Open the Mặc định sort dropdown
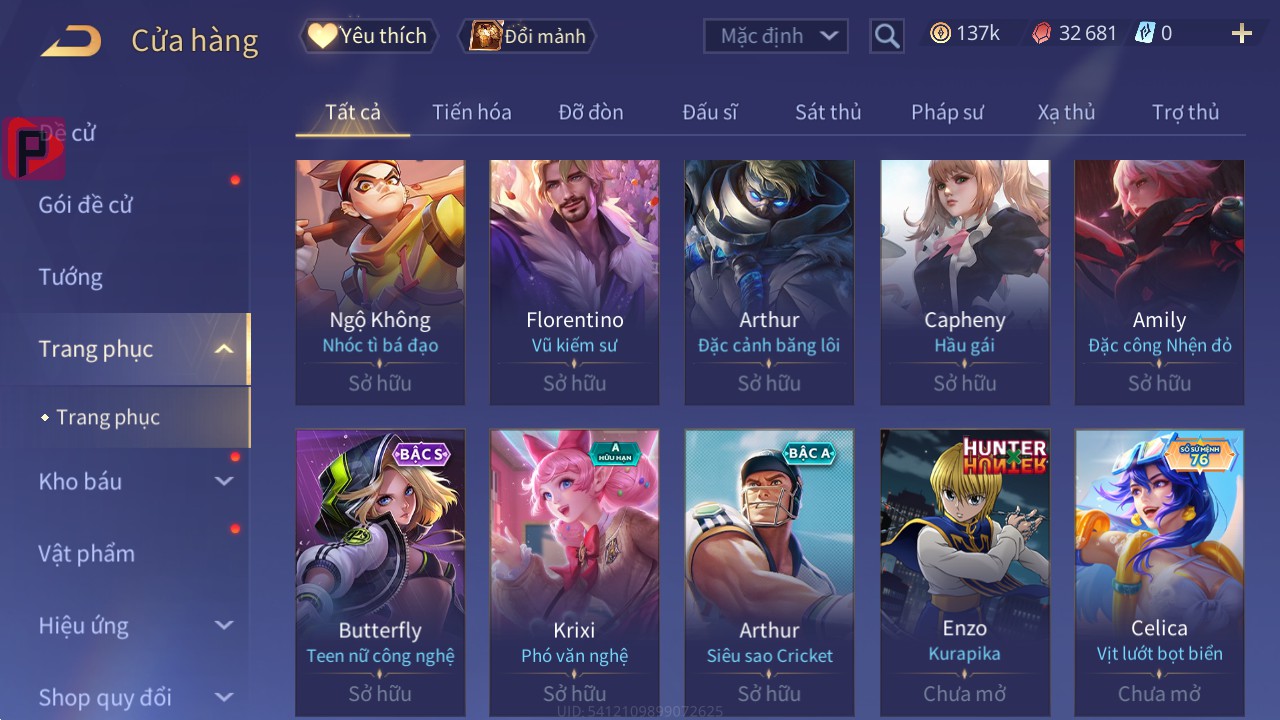Screen dimensions: 1280x720 tap(776, 36)
